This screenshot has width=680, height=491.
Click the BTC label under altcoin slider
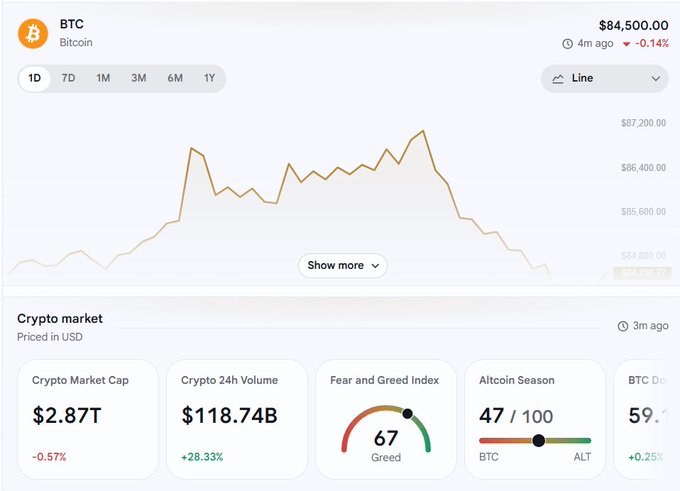click(x=489, y=457)
